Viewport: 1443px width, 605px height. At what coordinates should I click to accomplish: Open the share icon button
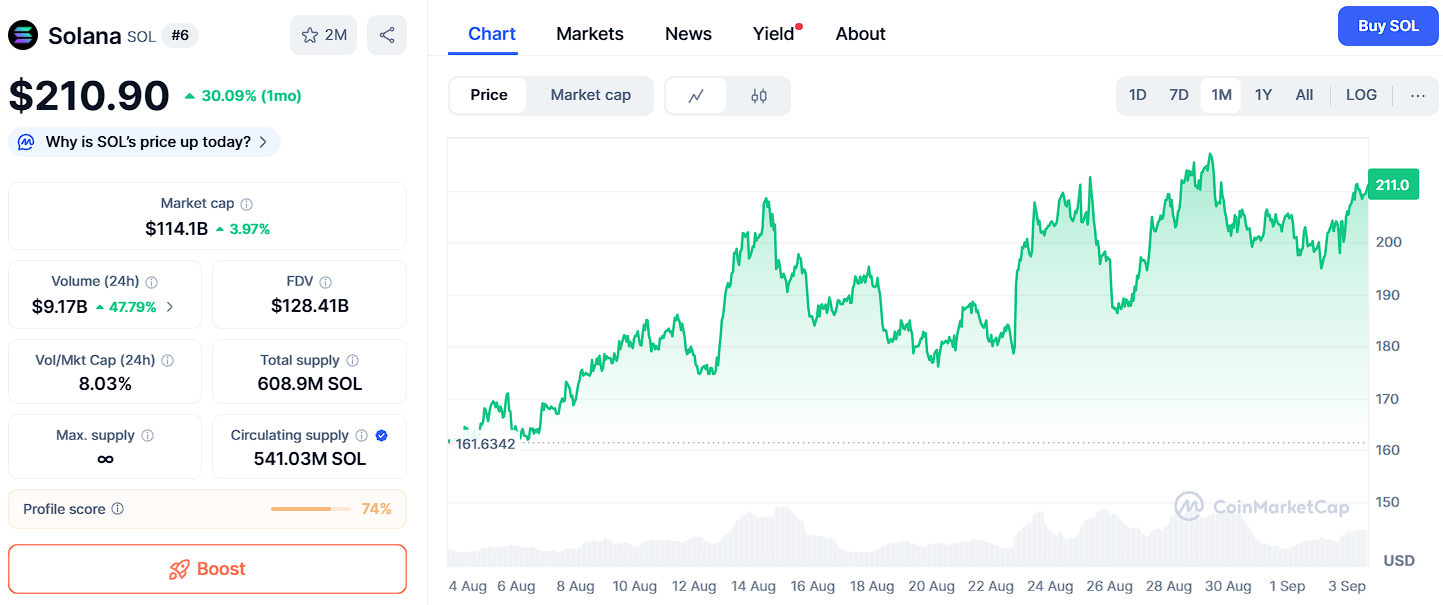click(x=387, y=35)
